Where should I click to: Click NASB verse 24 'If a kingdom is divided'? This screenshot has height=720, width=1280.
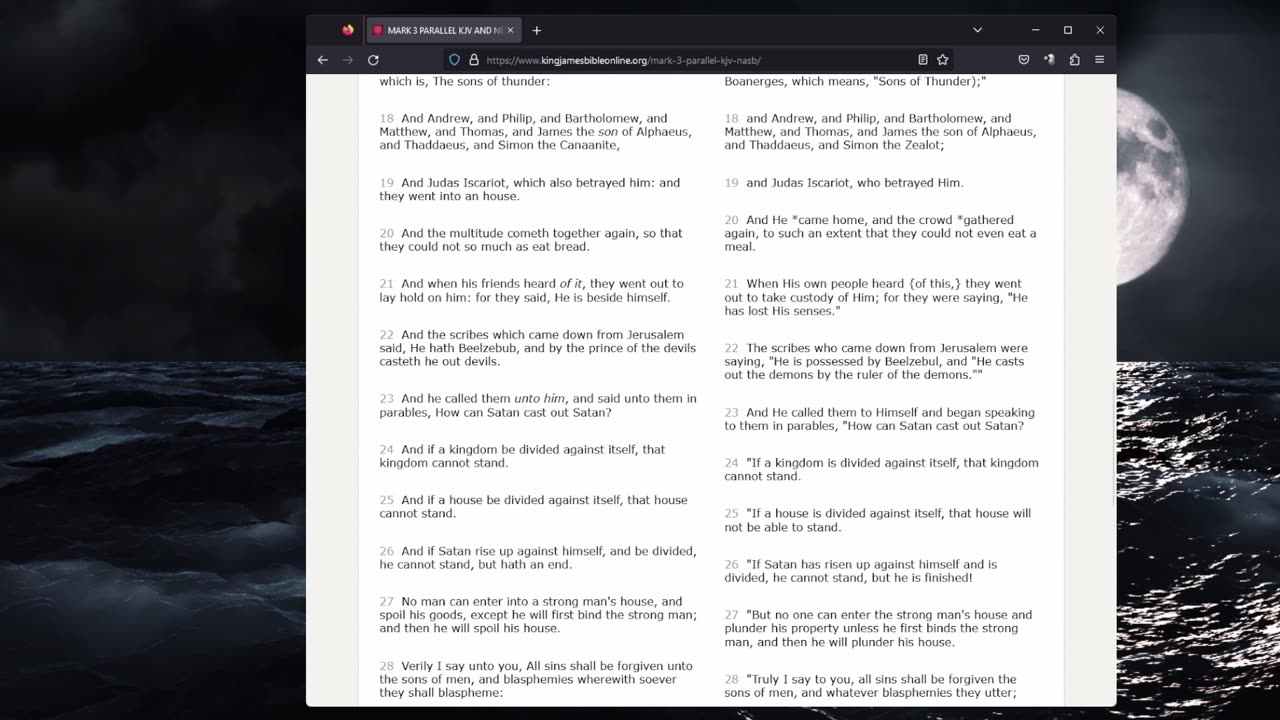(881, 469)
